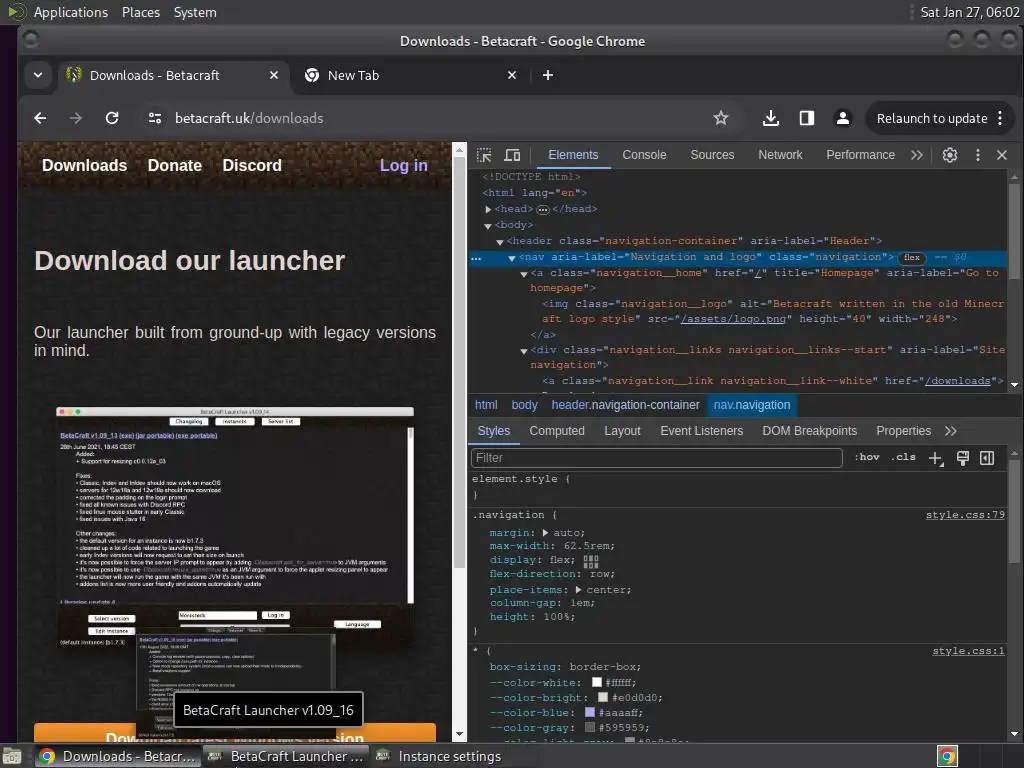Close the Downloads - Betacraft tab
1024x768 pixels.
click(x=274, y=75)
